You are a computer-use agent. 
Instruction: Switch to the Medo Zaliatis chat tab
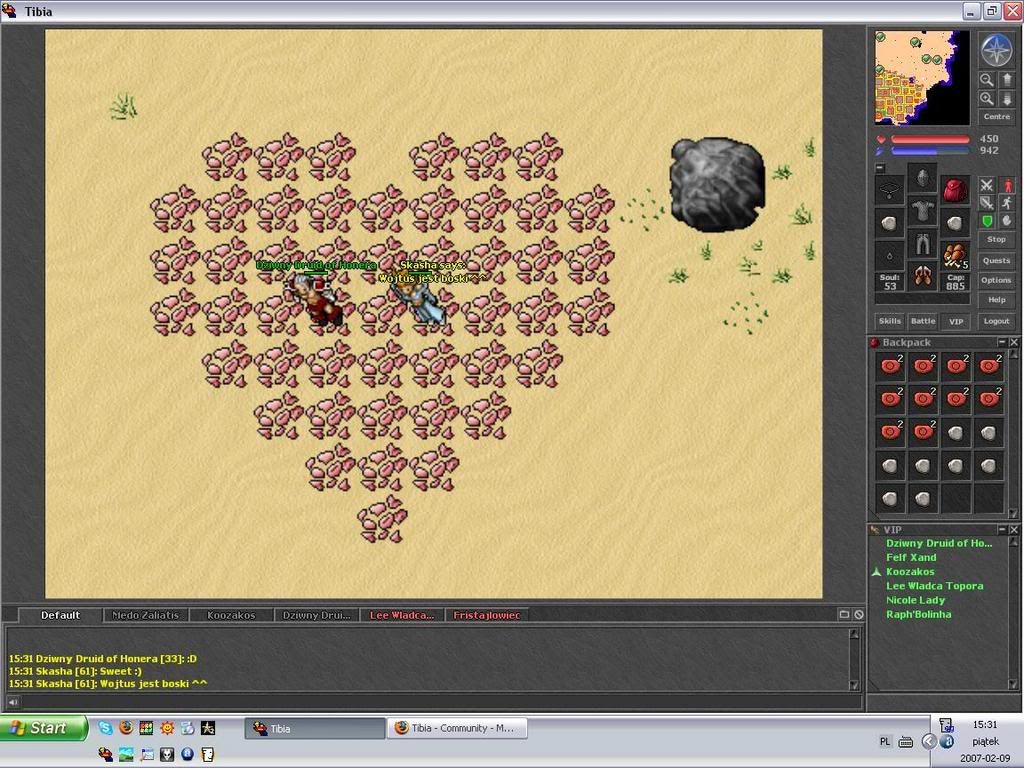click(146, 615)
